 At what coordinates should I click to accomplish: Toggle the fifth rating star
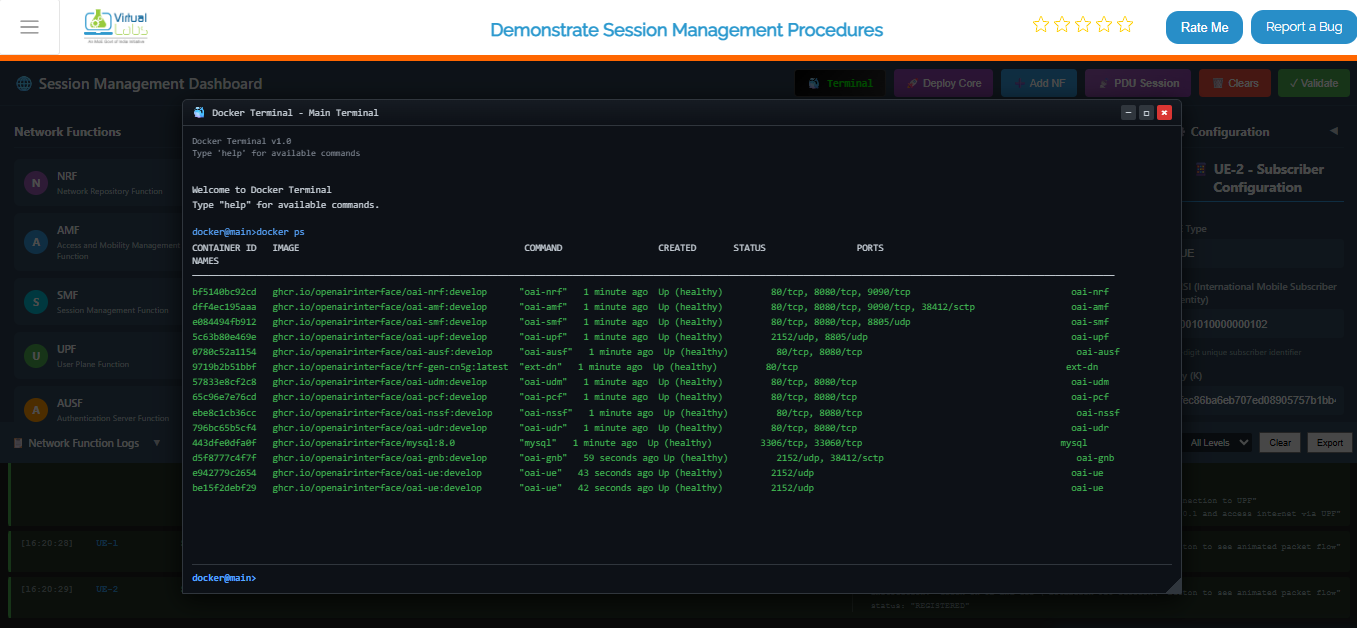pyautogui.click(x=1125, y=24)
